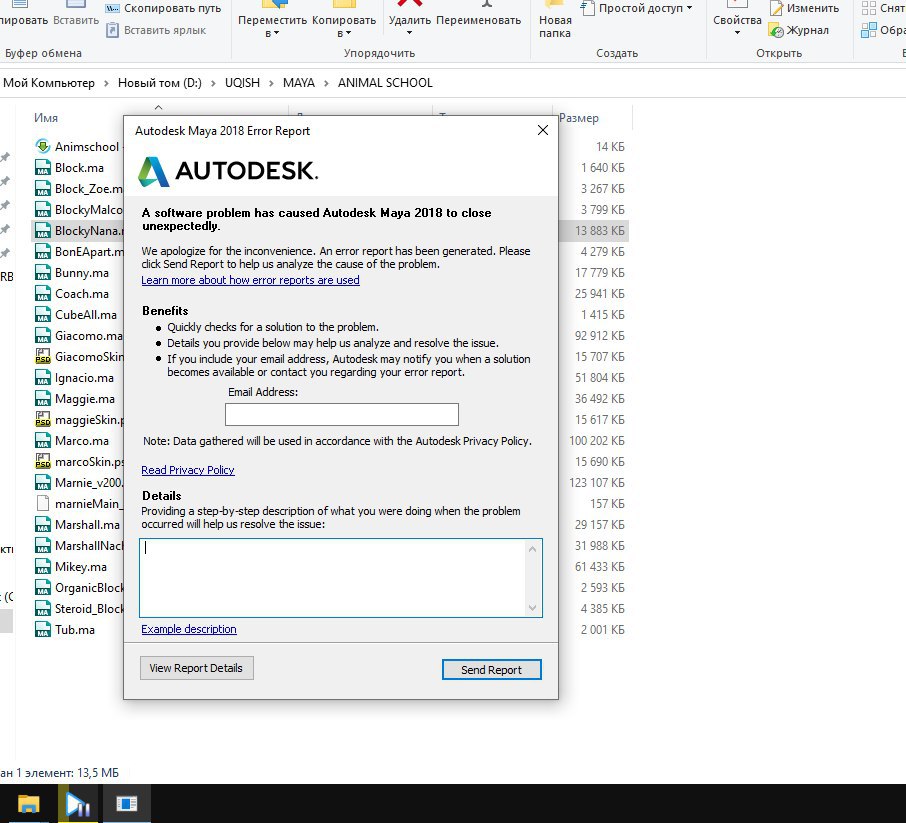Screen dimensions: 906x823
Task: Expand breadcrumb arrow after Мой Компьютер
Action: tap(106, 83)
